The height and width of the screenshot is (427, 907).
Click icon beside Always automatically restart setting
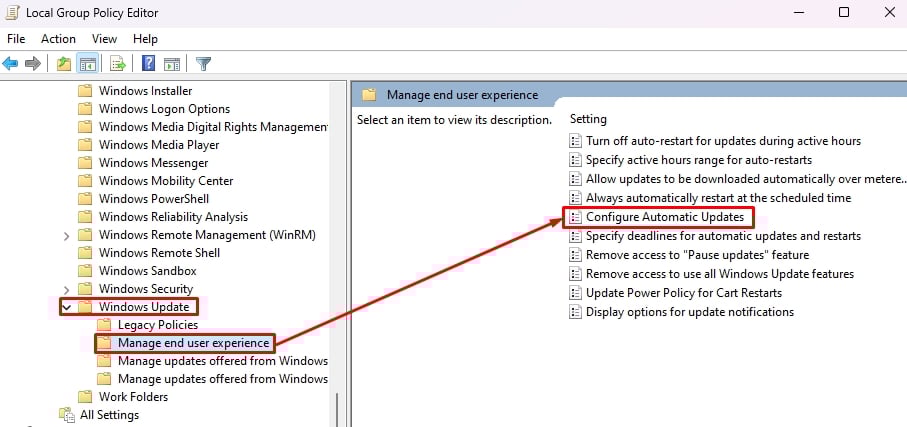click(575, 198)
